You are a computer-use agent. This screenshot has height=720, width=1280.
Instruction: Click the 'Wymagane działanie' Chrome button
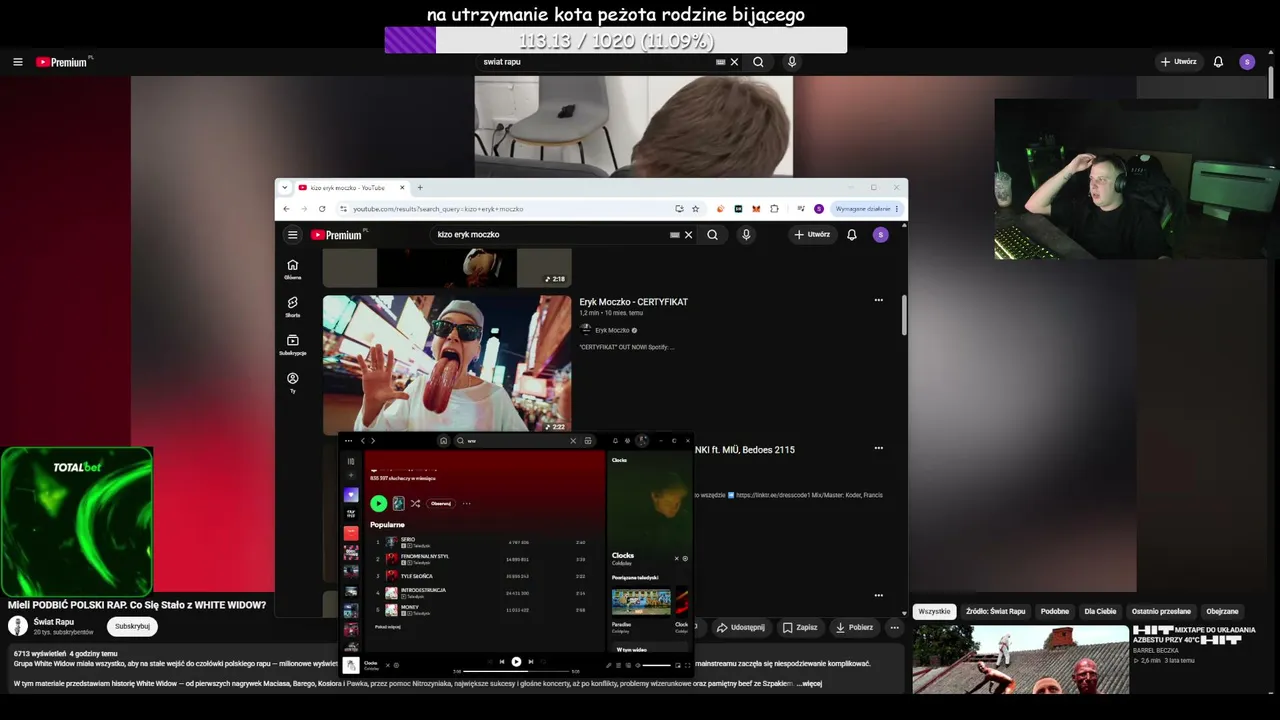(866, 209)
